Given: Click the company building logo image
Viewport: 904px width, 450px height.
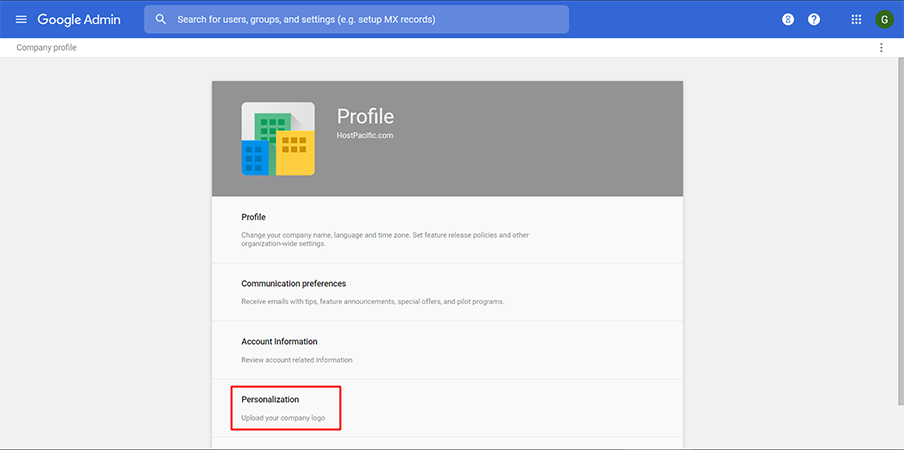Looking at the screenshot, I should point(278,139).
